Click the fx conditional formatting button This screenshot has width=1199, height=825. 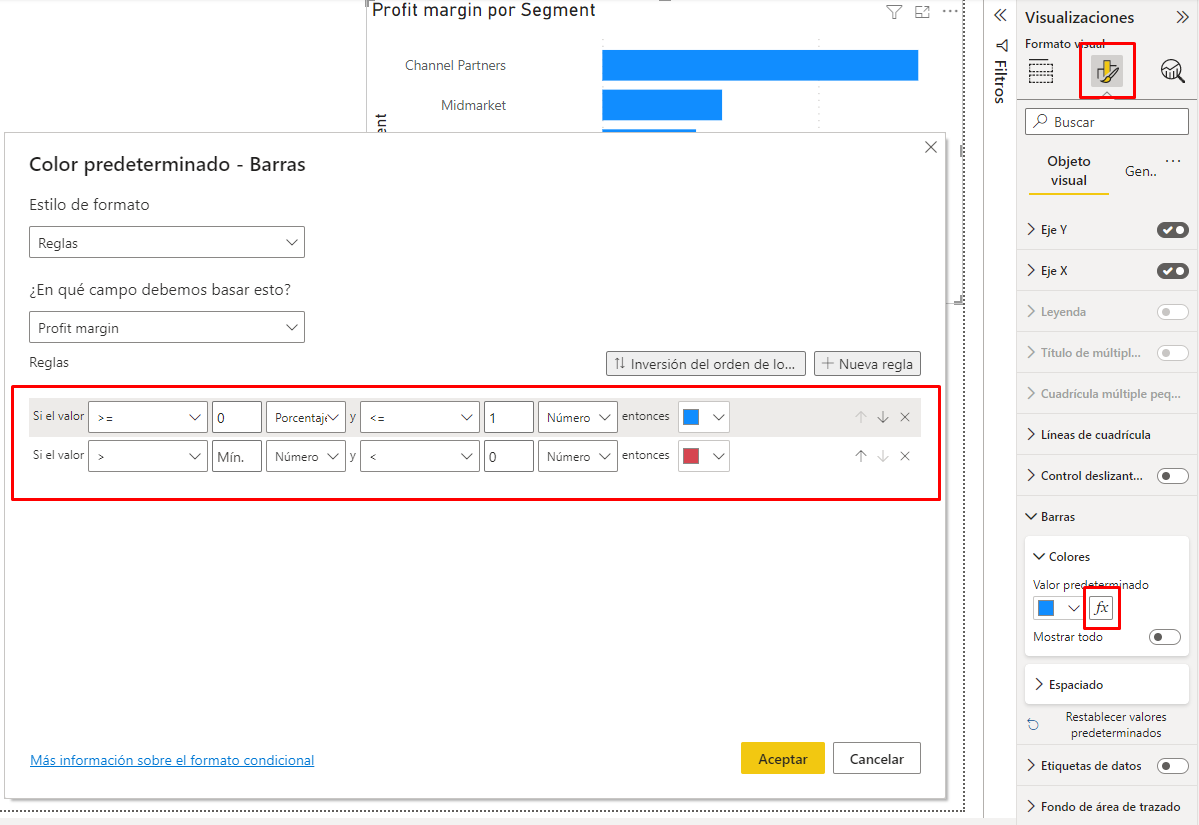[x=1101, y=608]
